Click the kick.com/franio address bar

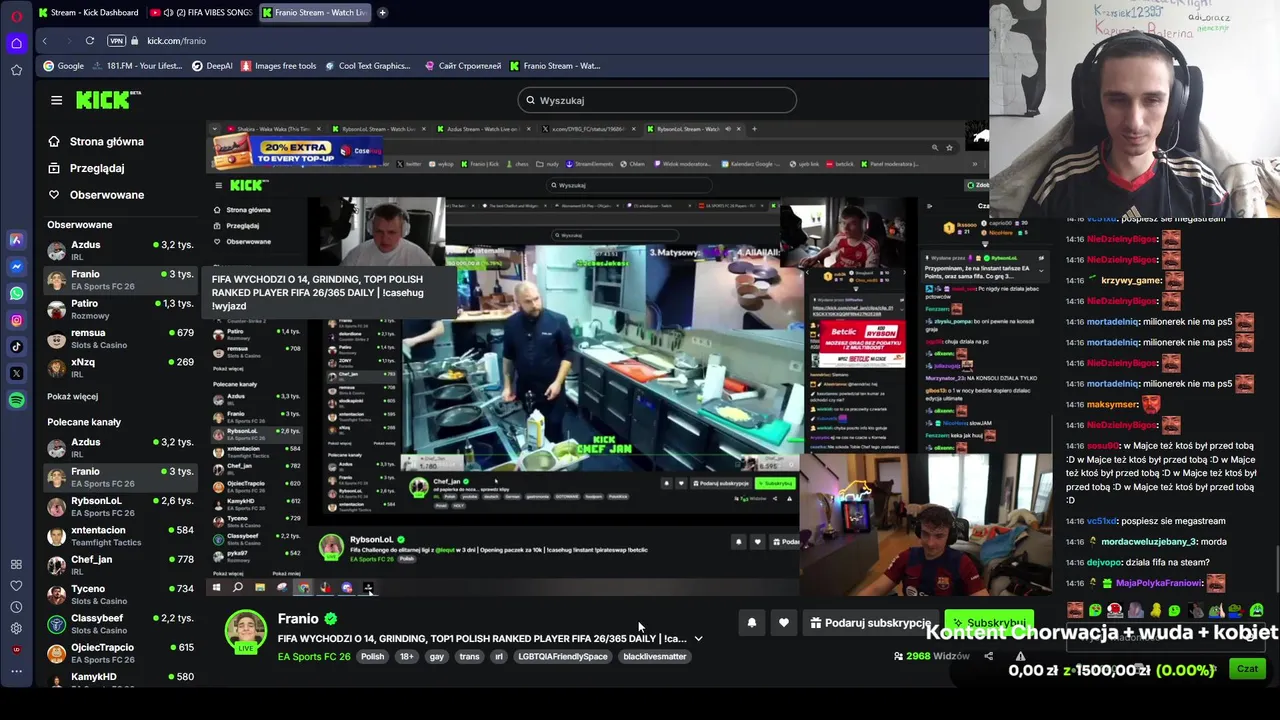tap(176, 41)
